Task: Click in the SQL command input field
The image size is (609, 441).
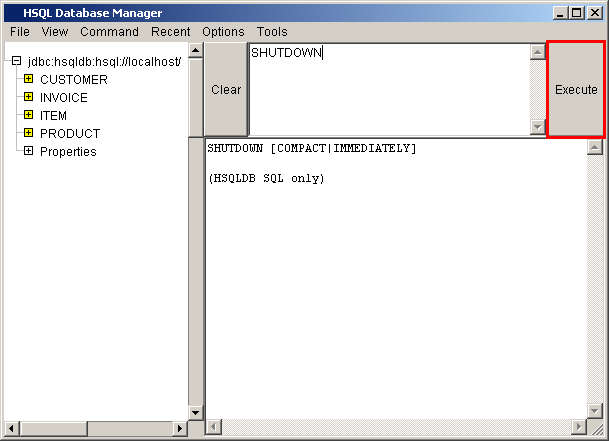Action: click(388, 88)
